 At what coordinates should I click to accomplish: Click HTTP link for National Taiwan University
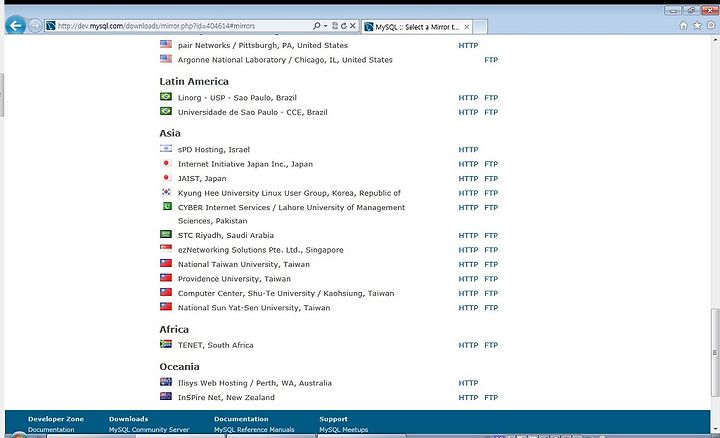tap(468, 264)
